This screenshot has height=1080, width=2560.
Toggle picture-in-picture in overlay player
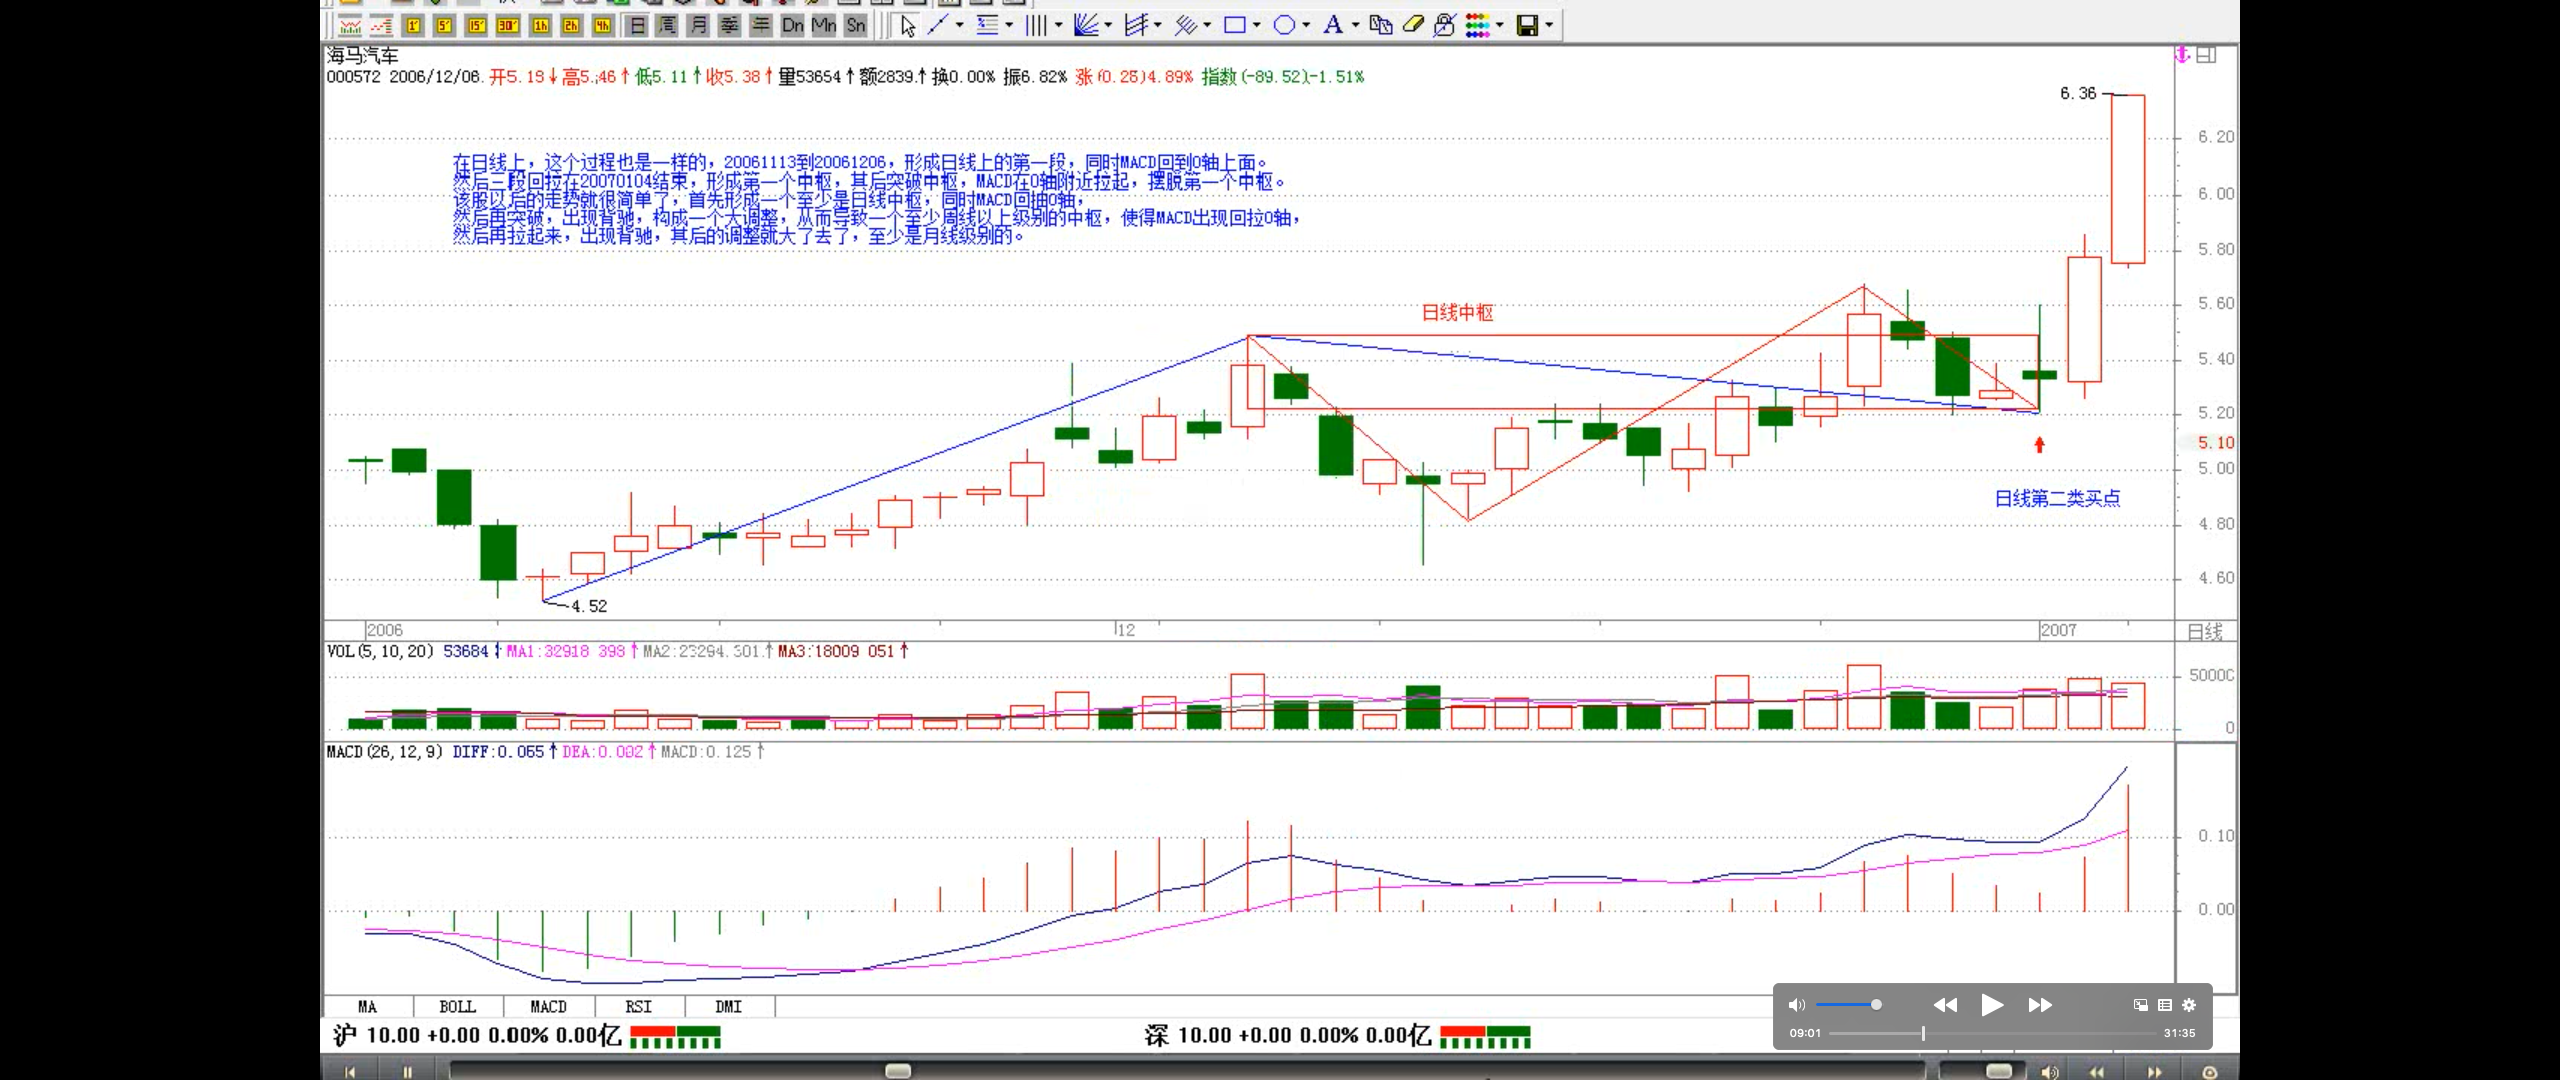coord(2141,1005)
